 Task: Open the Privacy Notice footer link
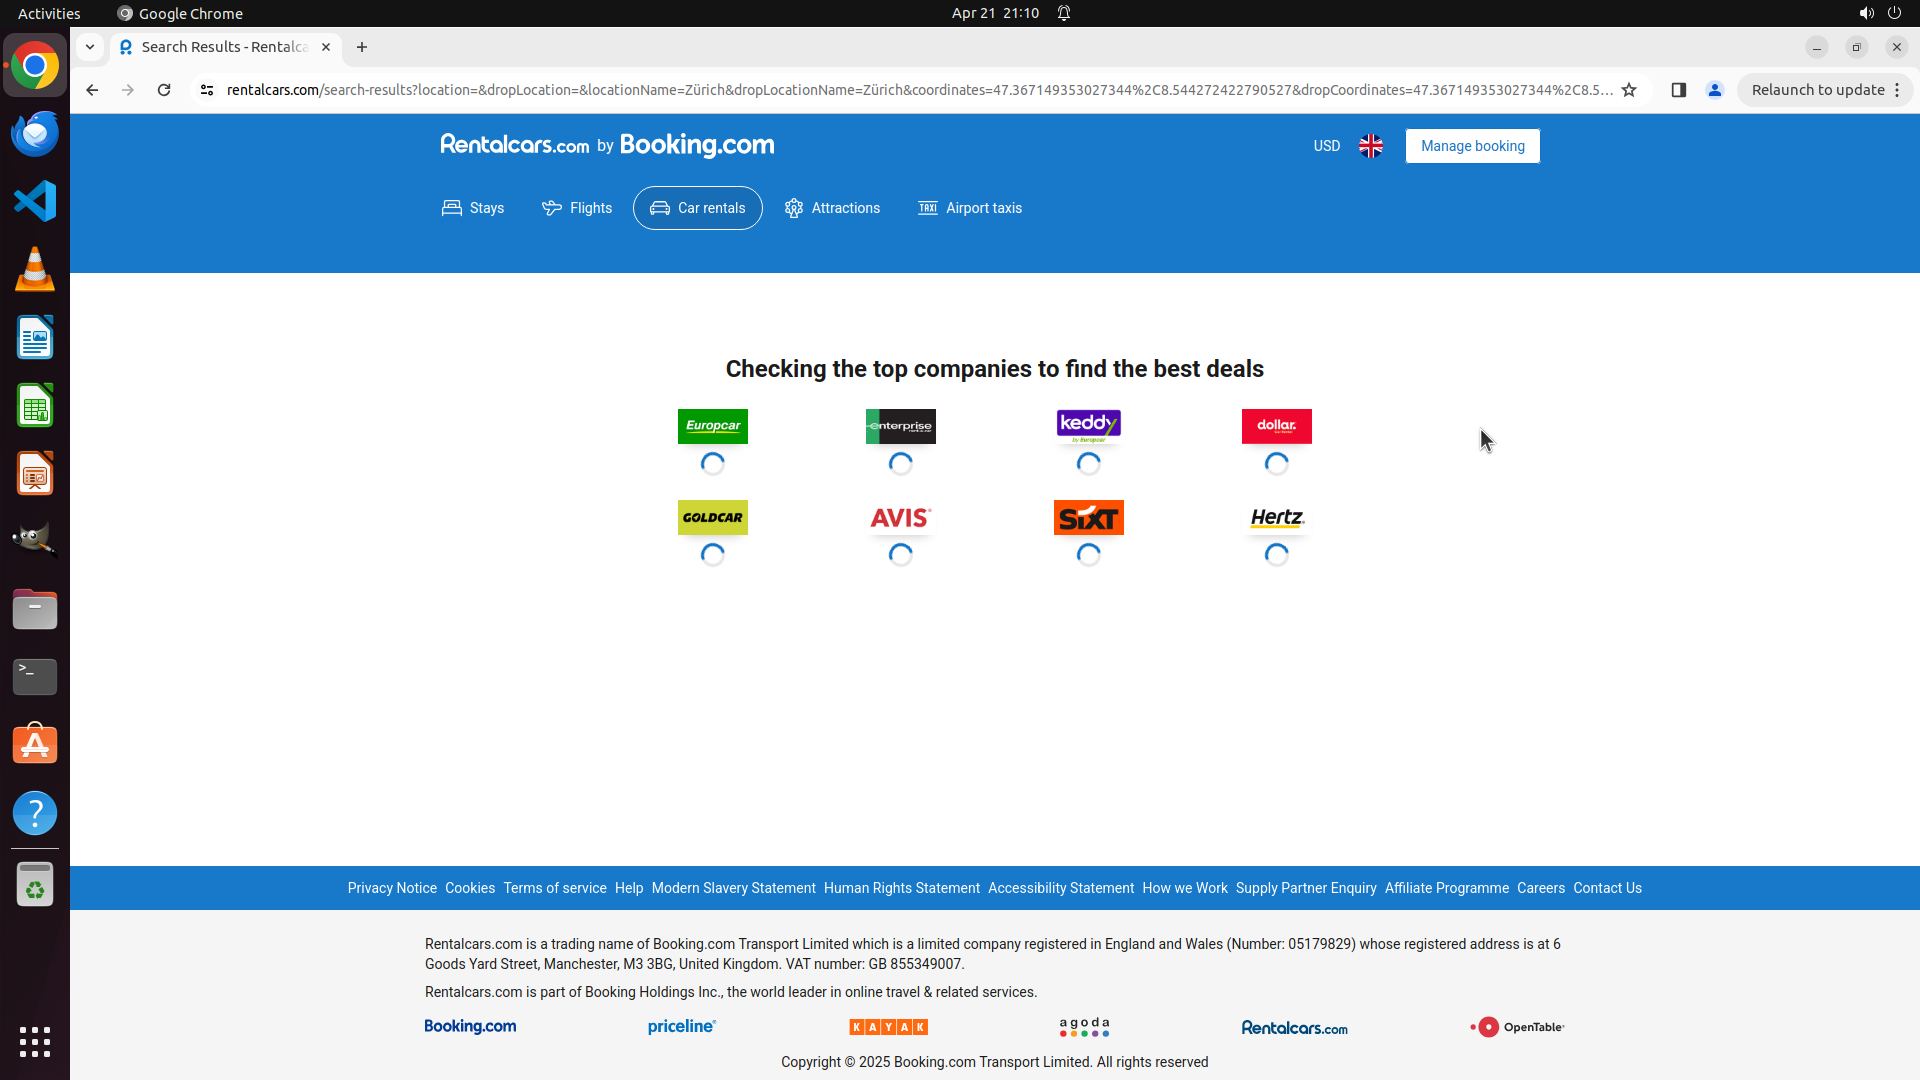click(392, 888)
